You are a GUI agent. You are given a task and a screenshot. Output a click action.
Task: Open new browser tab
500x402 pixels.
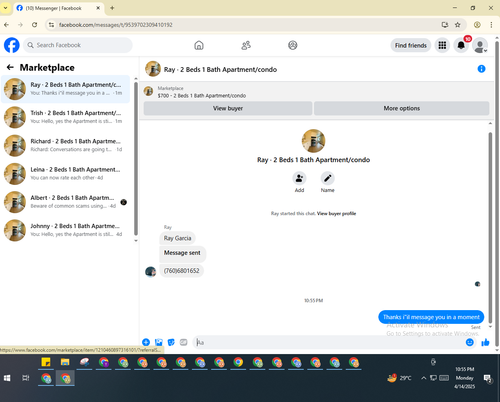[112, 8]
